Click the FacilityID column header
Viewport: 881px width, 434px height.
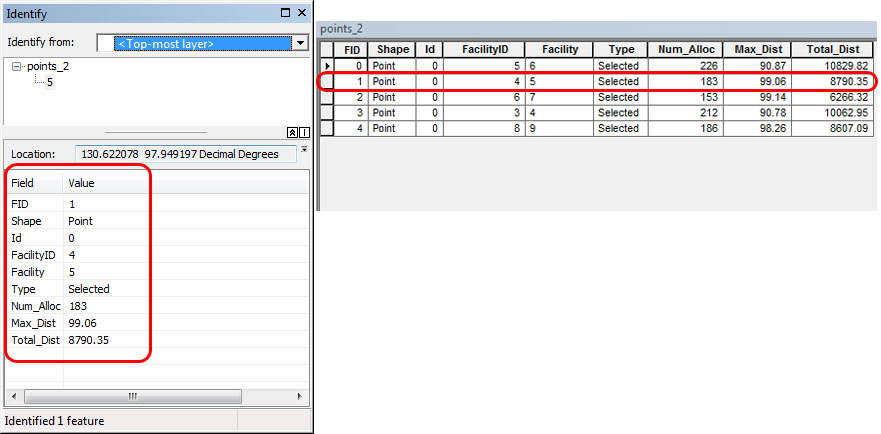tap(484, 49)
